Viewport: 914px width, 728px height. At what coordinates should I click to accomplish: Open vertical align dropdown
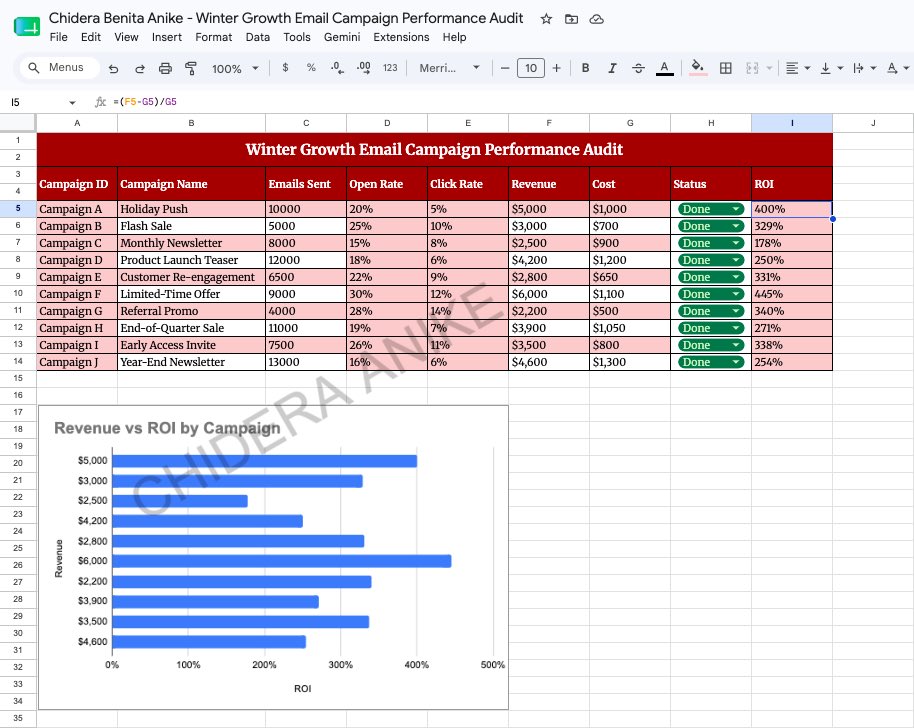831,68
